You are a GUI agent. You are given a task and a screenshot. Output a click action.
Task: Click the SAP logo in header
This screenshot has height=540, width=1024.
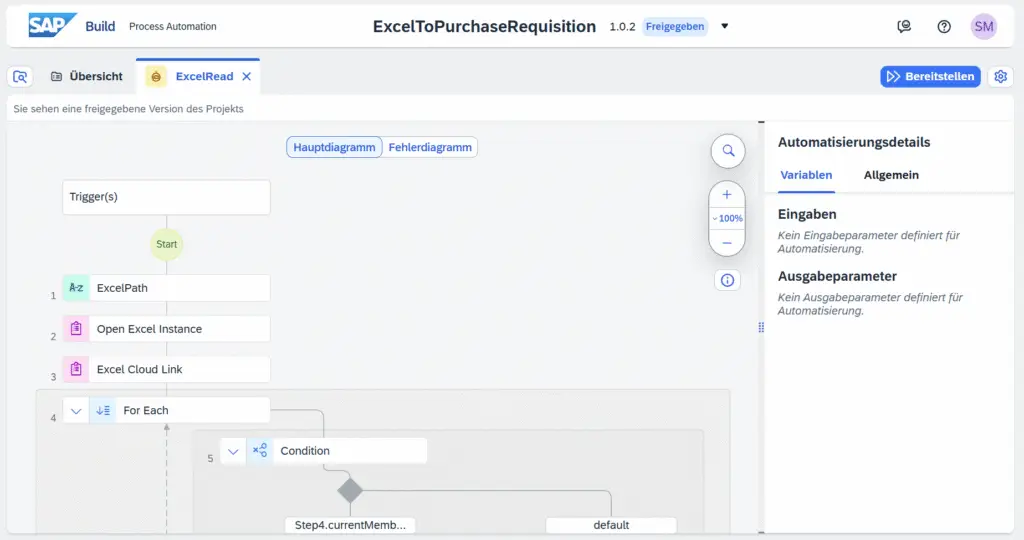click(52, 26)
